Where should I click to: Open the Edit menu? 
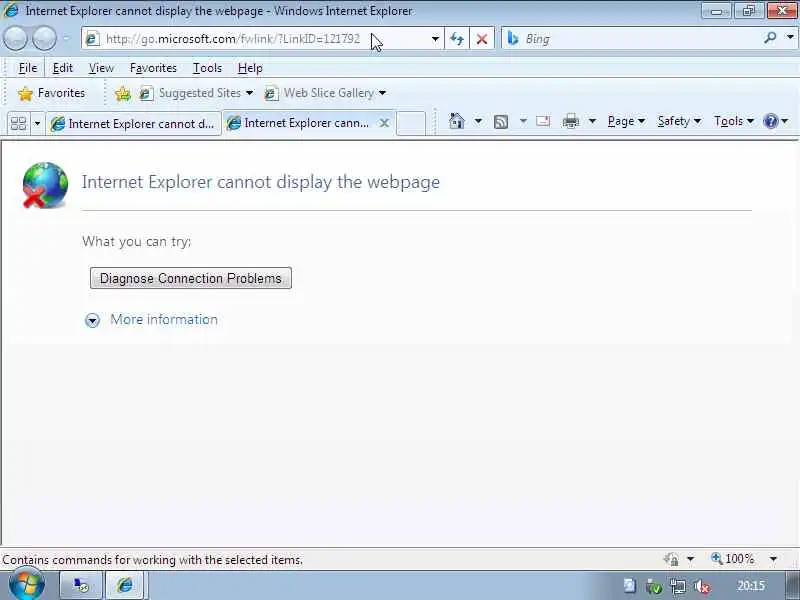[x=62, y=68]
